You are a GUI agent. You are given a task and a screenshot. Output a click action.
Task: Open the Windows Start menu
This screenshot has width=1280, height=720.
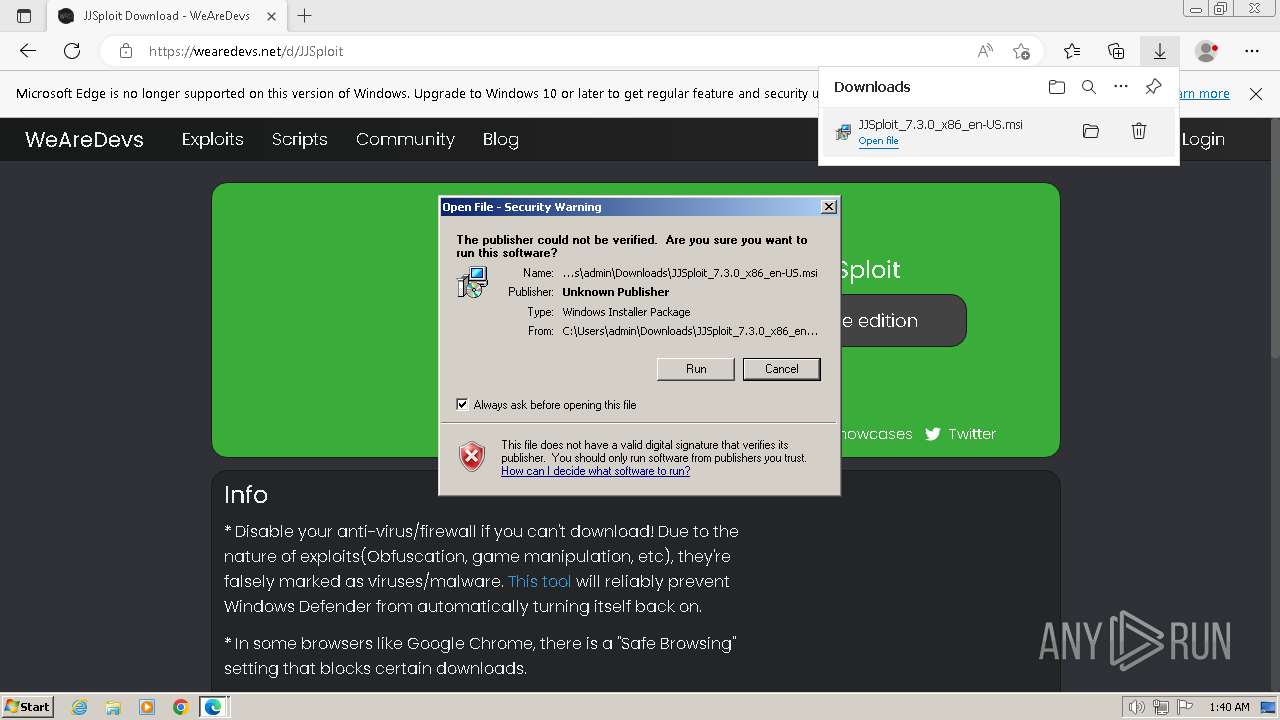pyautogui.click(x=27, y=706)
